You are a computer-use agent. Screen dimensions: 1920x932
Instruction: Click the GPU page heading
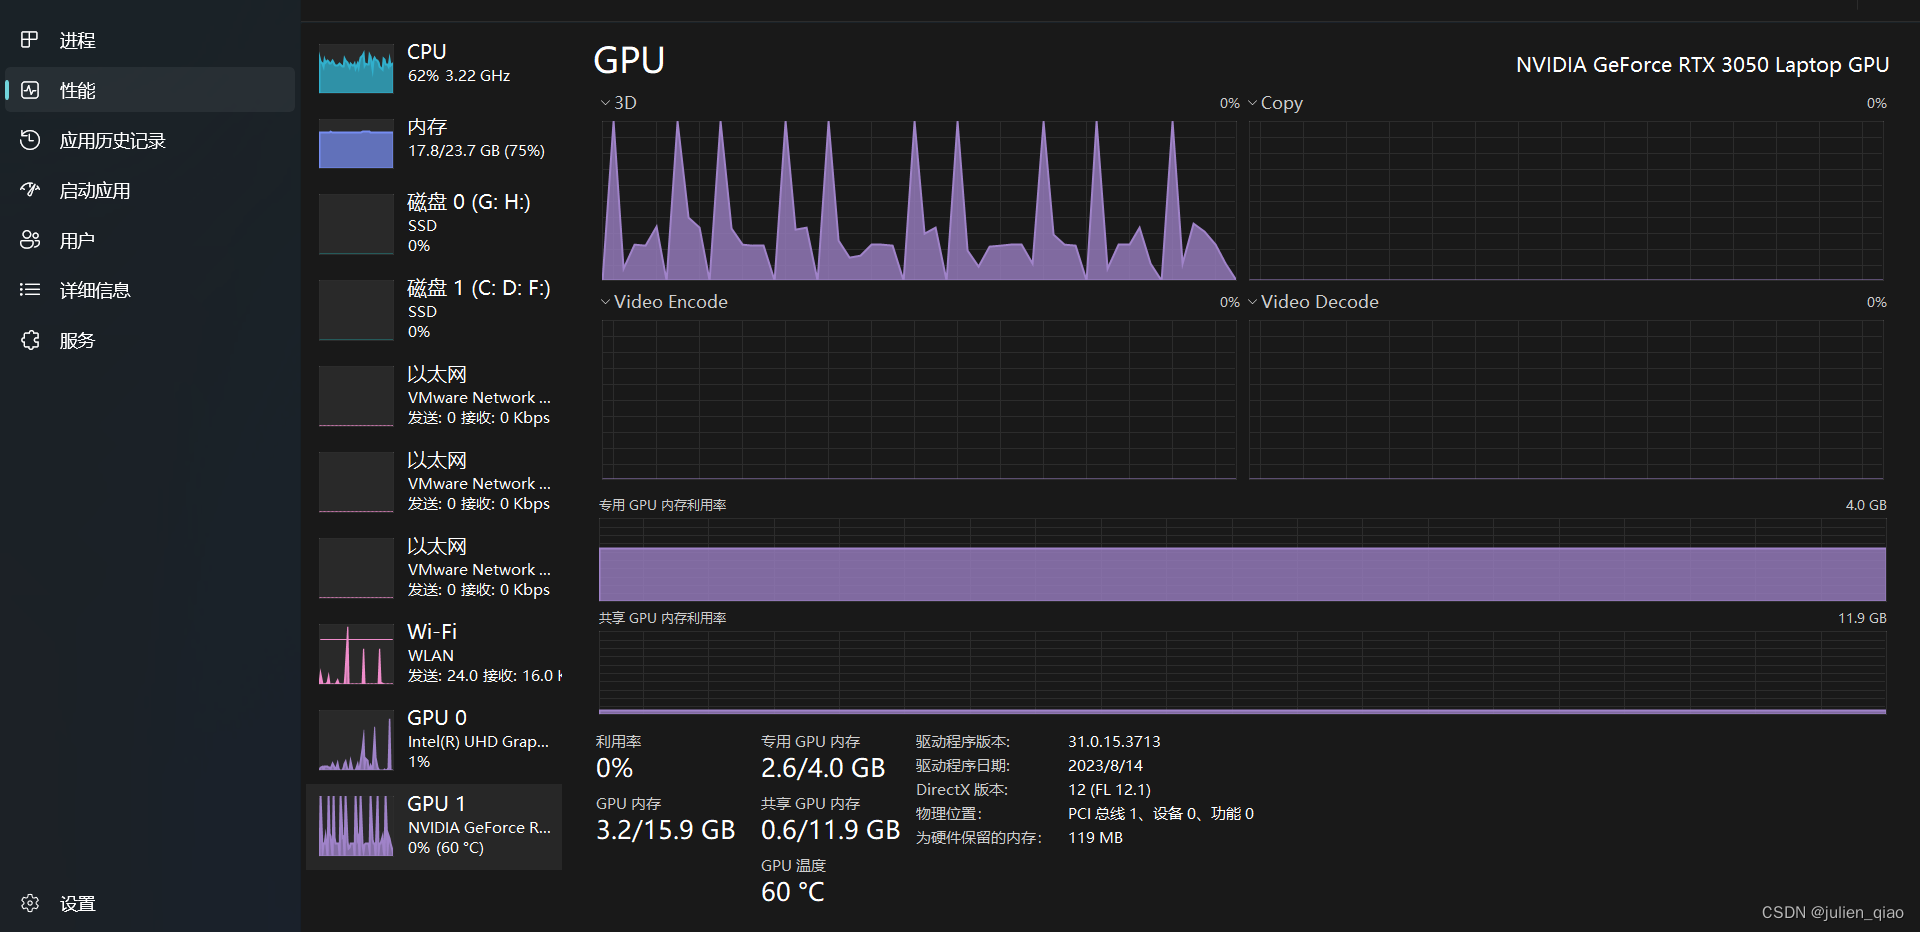(x=629, y=61)
